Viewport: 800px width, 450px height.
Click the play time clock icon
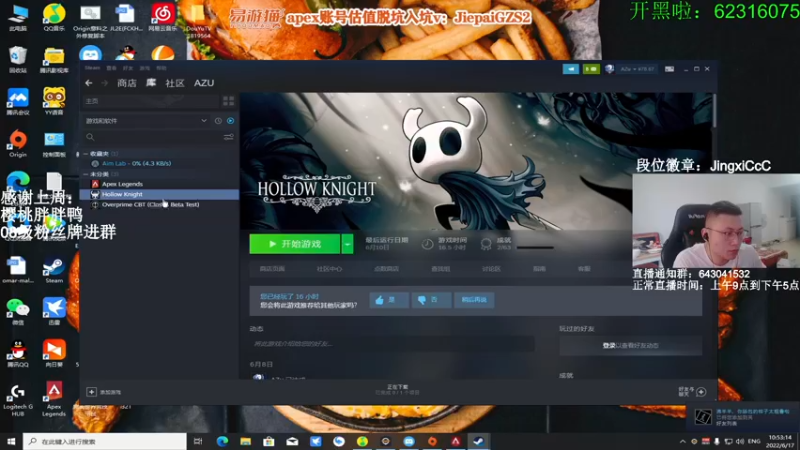point(427,244)
